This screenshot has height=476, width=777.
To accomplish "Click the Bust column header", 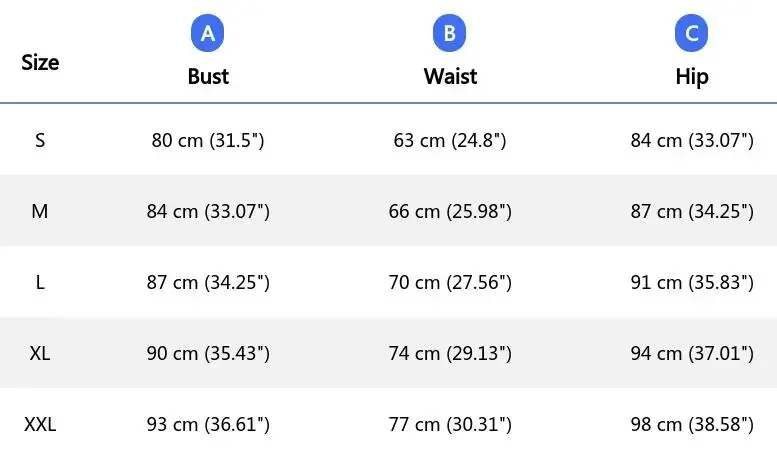I will coord(208,76).
